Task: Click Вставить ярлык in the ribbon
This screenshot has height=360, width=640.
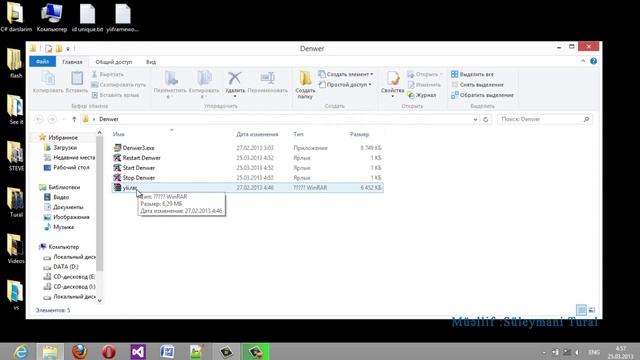Action: [x=115, y=95]
